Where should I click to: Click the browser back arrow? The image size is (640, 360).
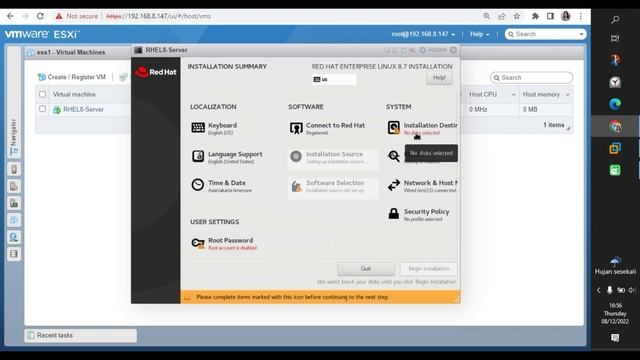tap(10, 16)
